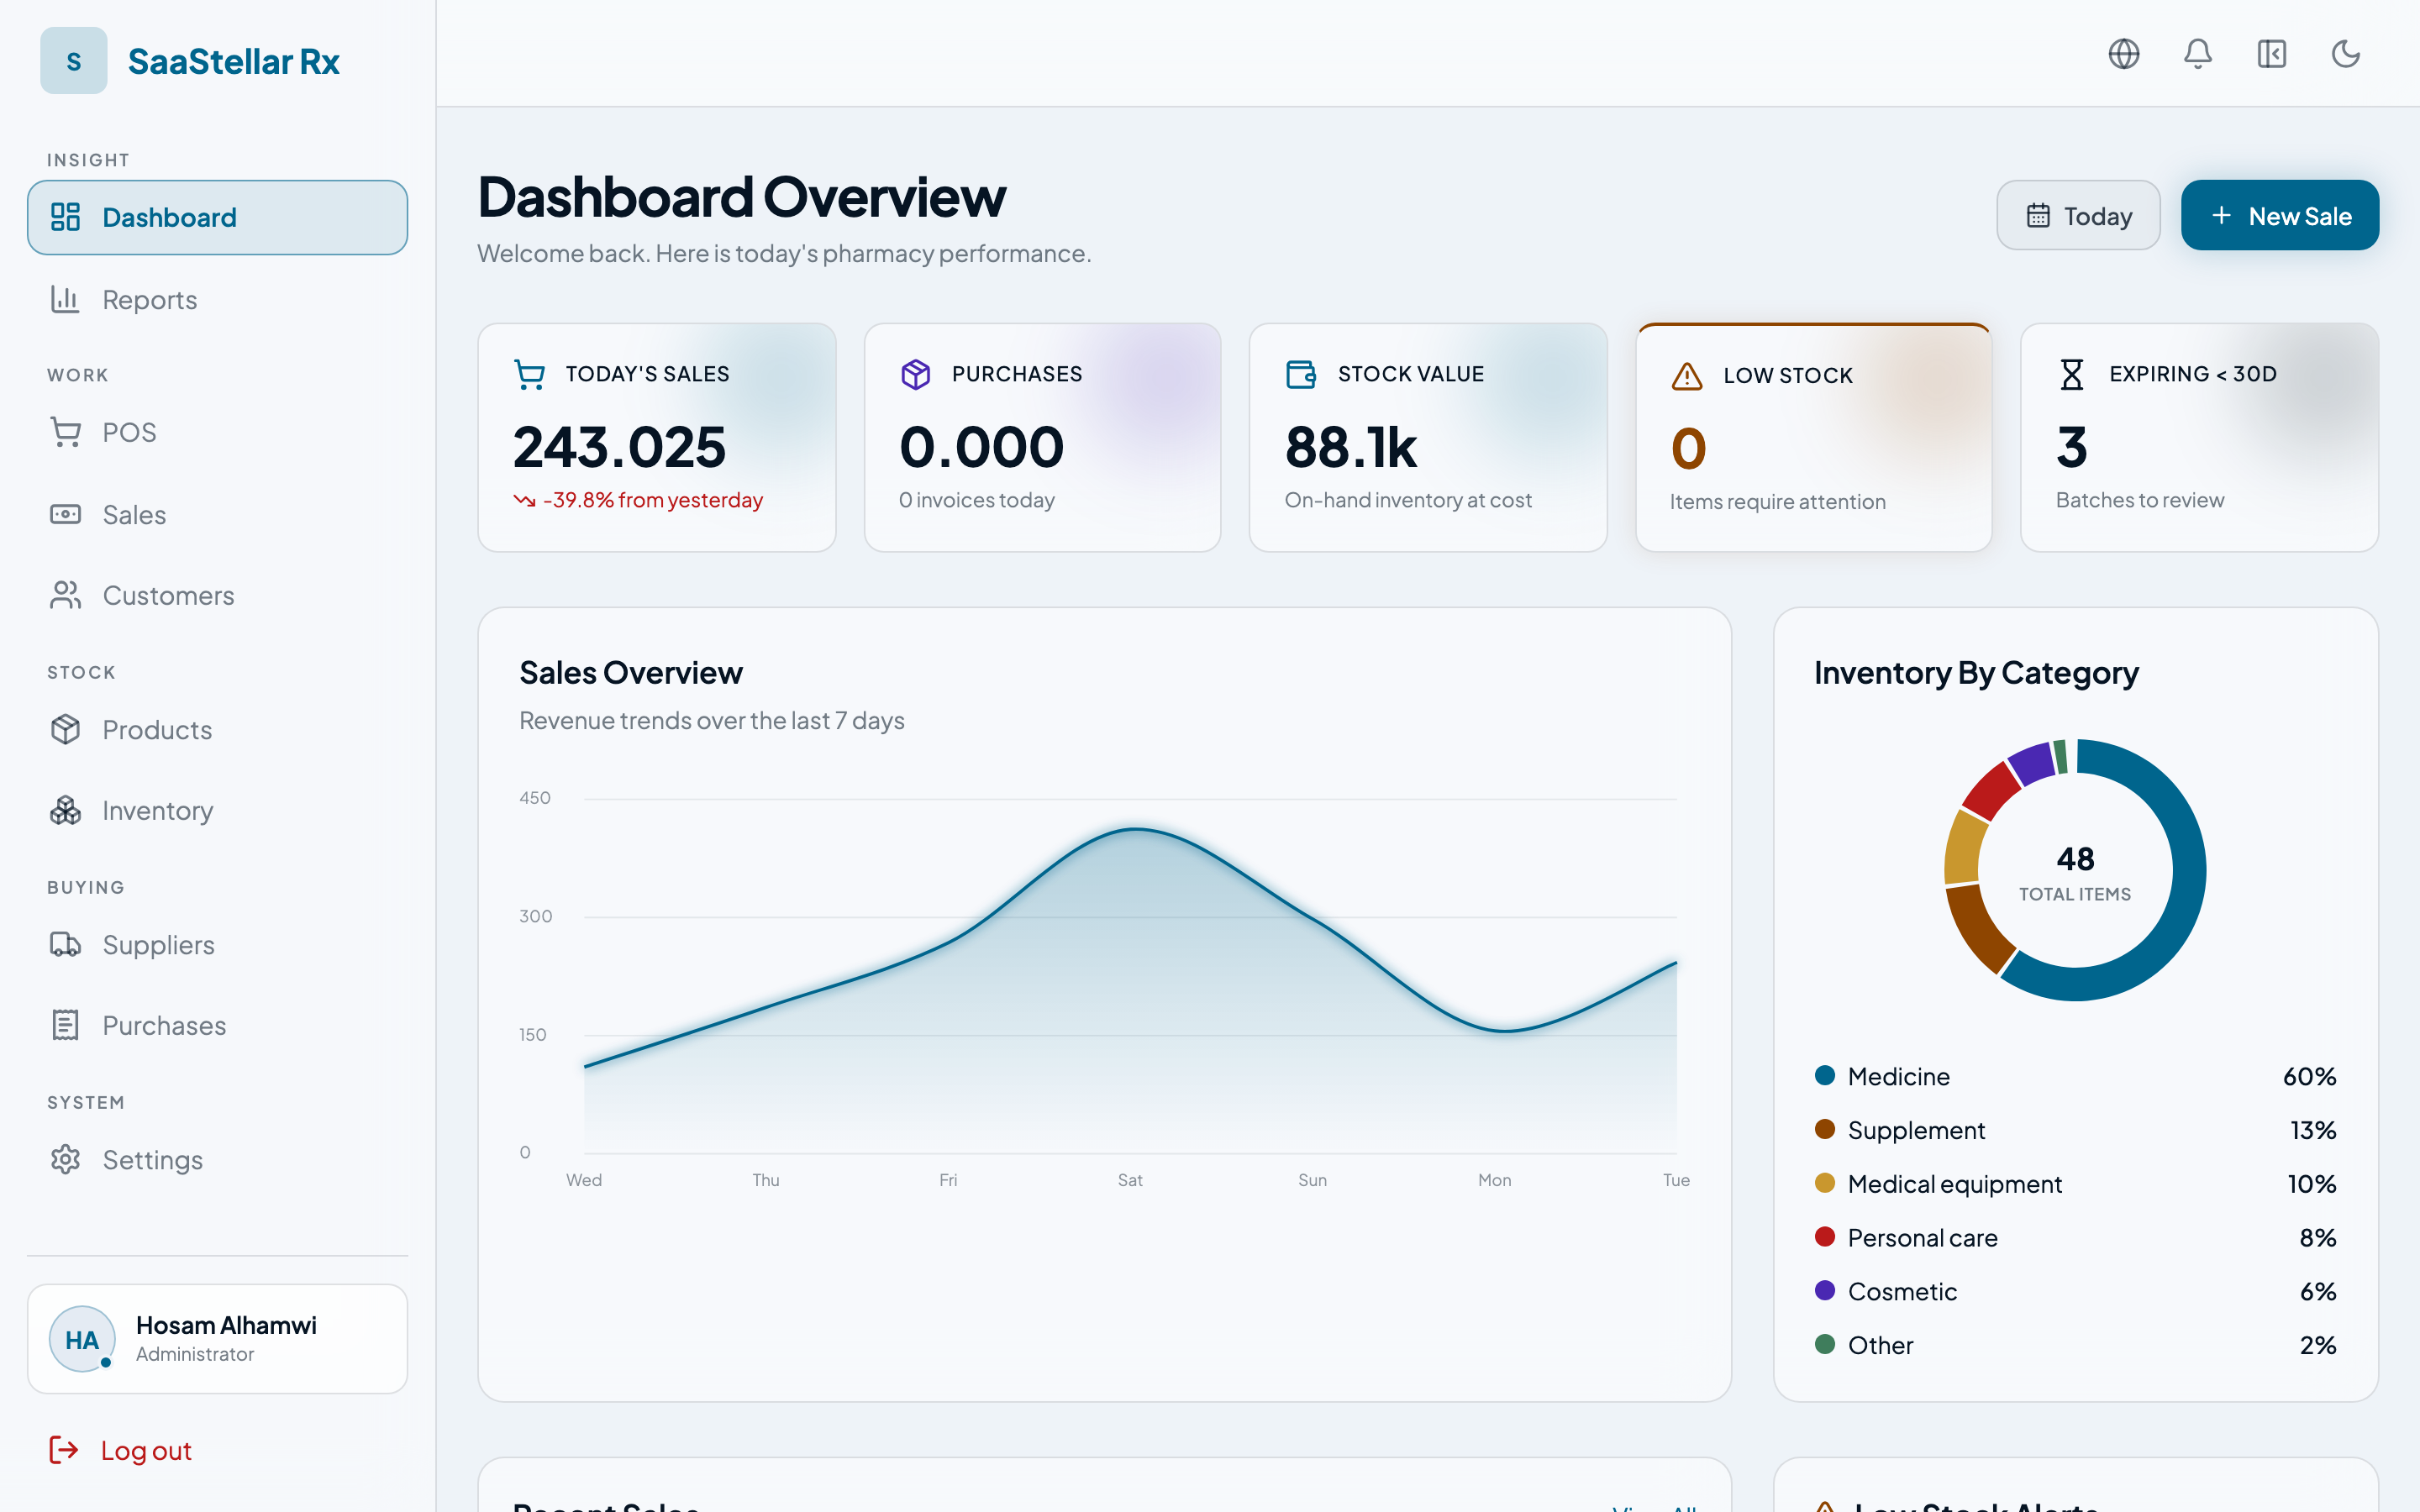Open the Today date range picker
Viewport: 2420px width, 1512px height.
2078,215
